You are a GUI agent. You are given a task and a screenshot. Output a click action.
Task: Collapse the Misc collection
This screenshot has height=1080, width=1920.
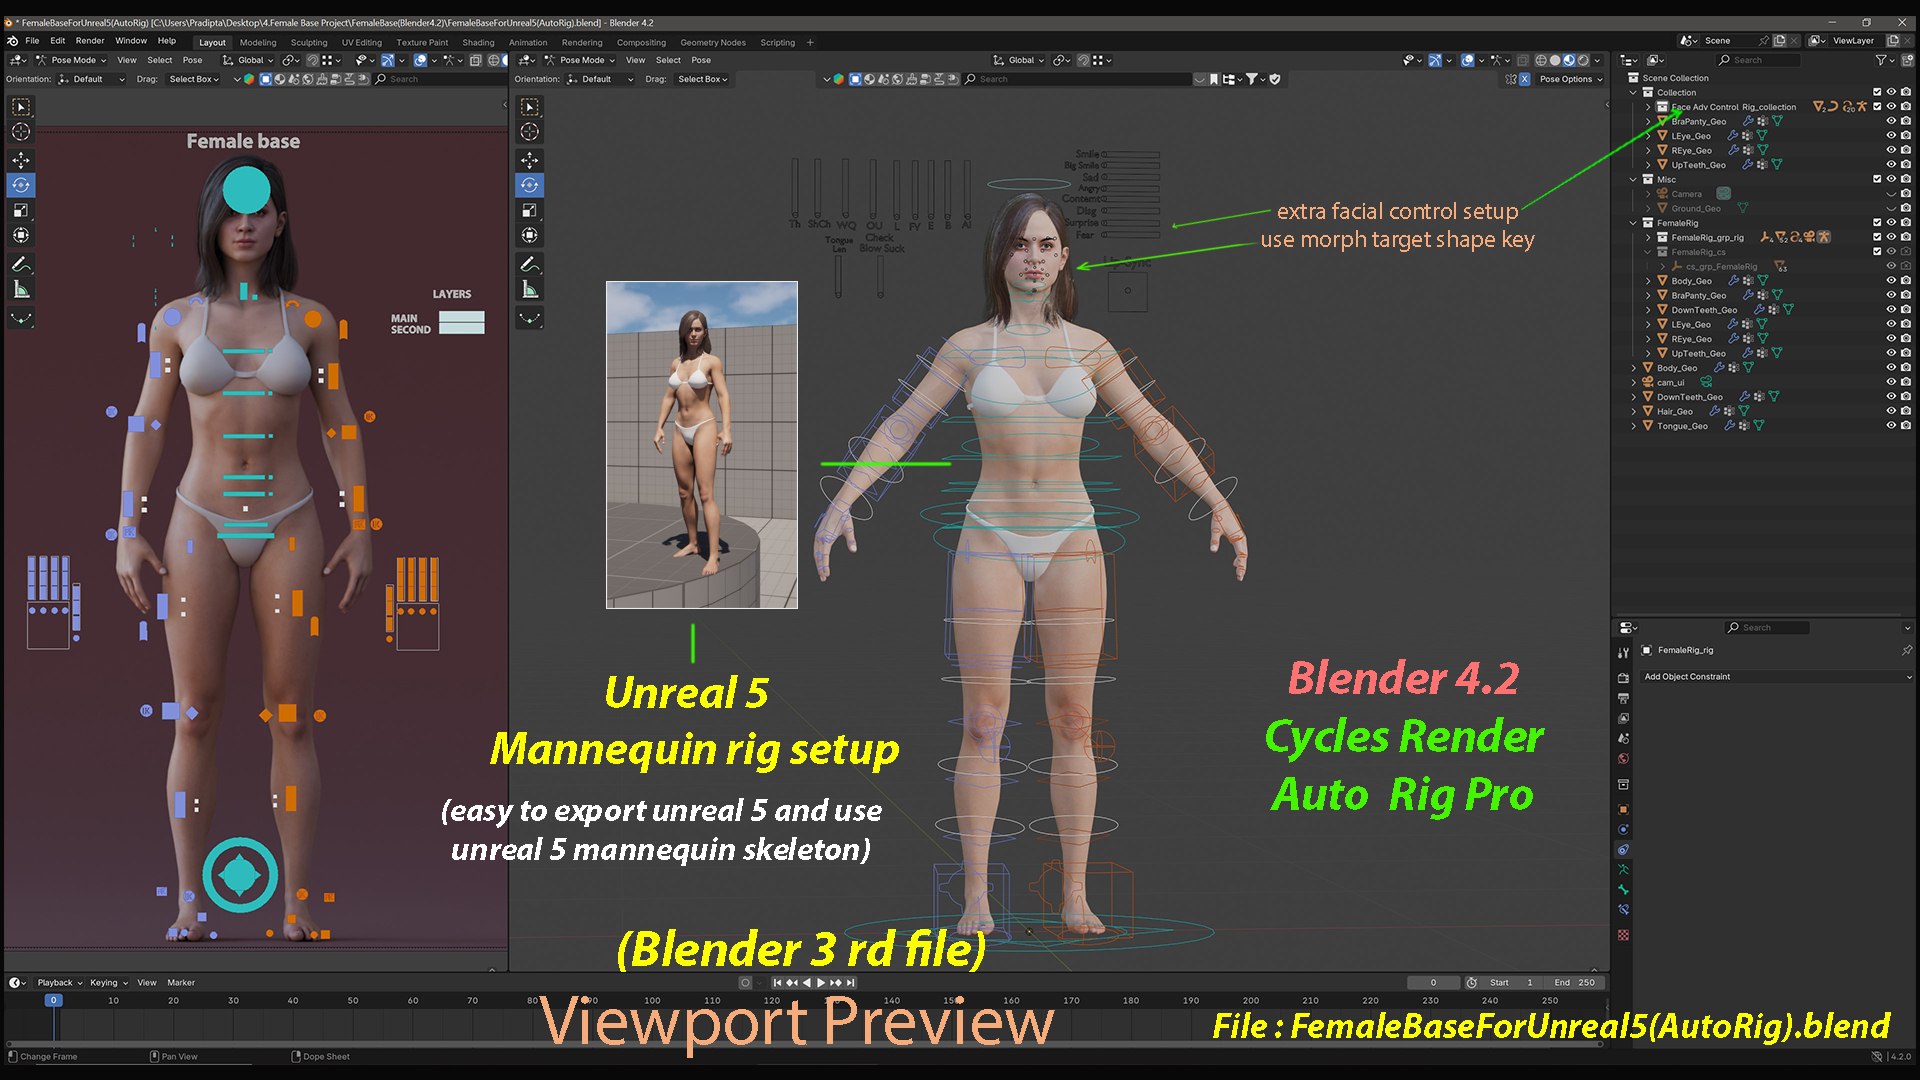[1634, 179]
